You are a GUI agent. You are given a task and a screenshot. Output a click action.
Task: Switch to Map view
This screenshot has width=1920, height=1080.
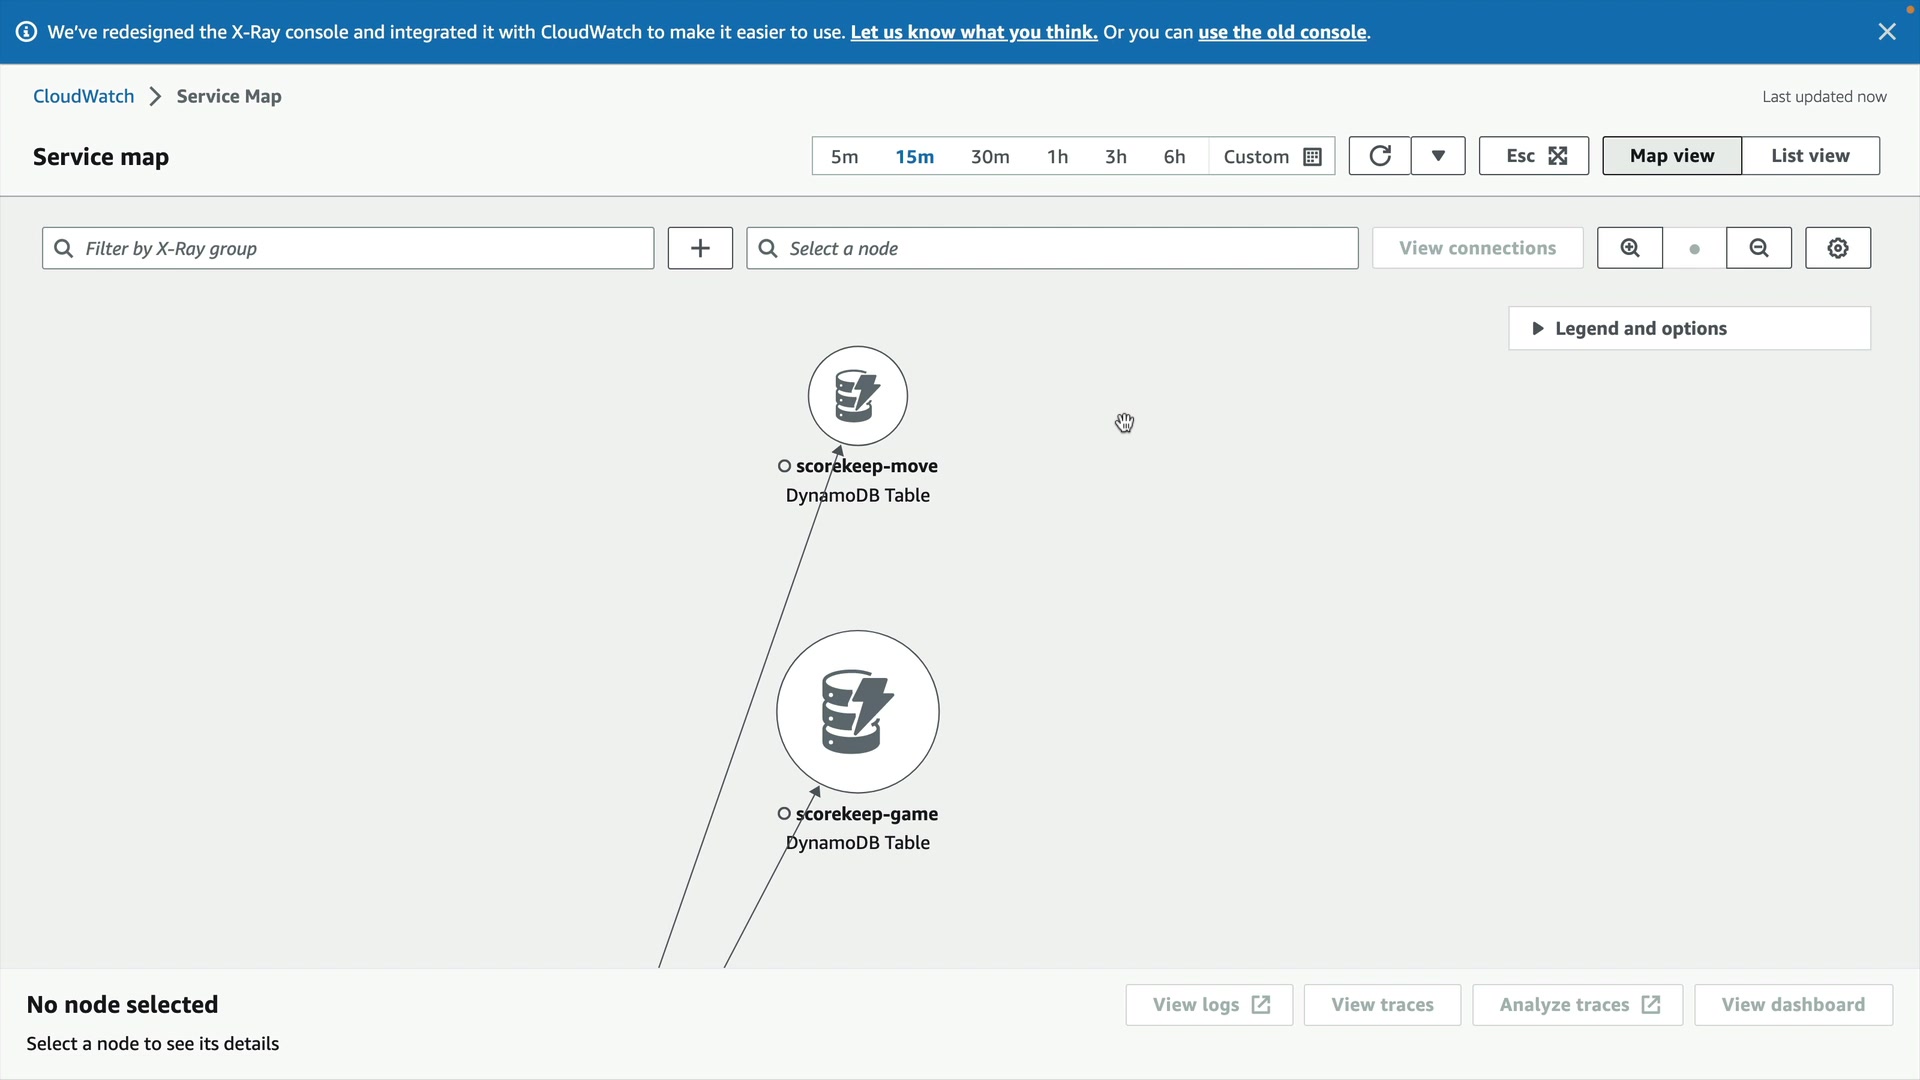(1671, 156)
